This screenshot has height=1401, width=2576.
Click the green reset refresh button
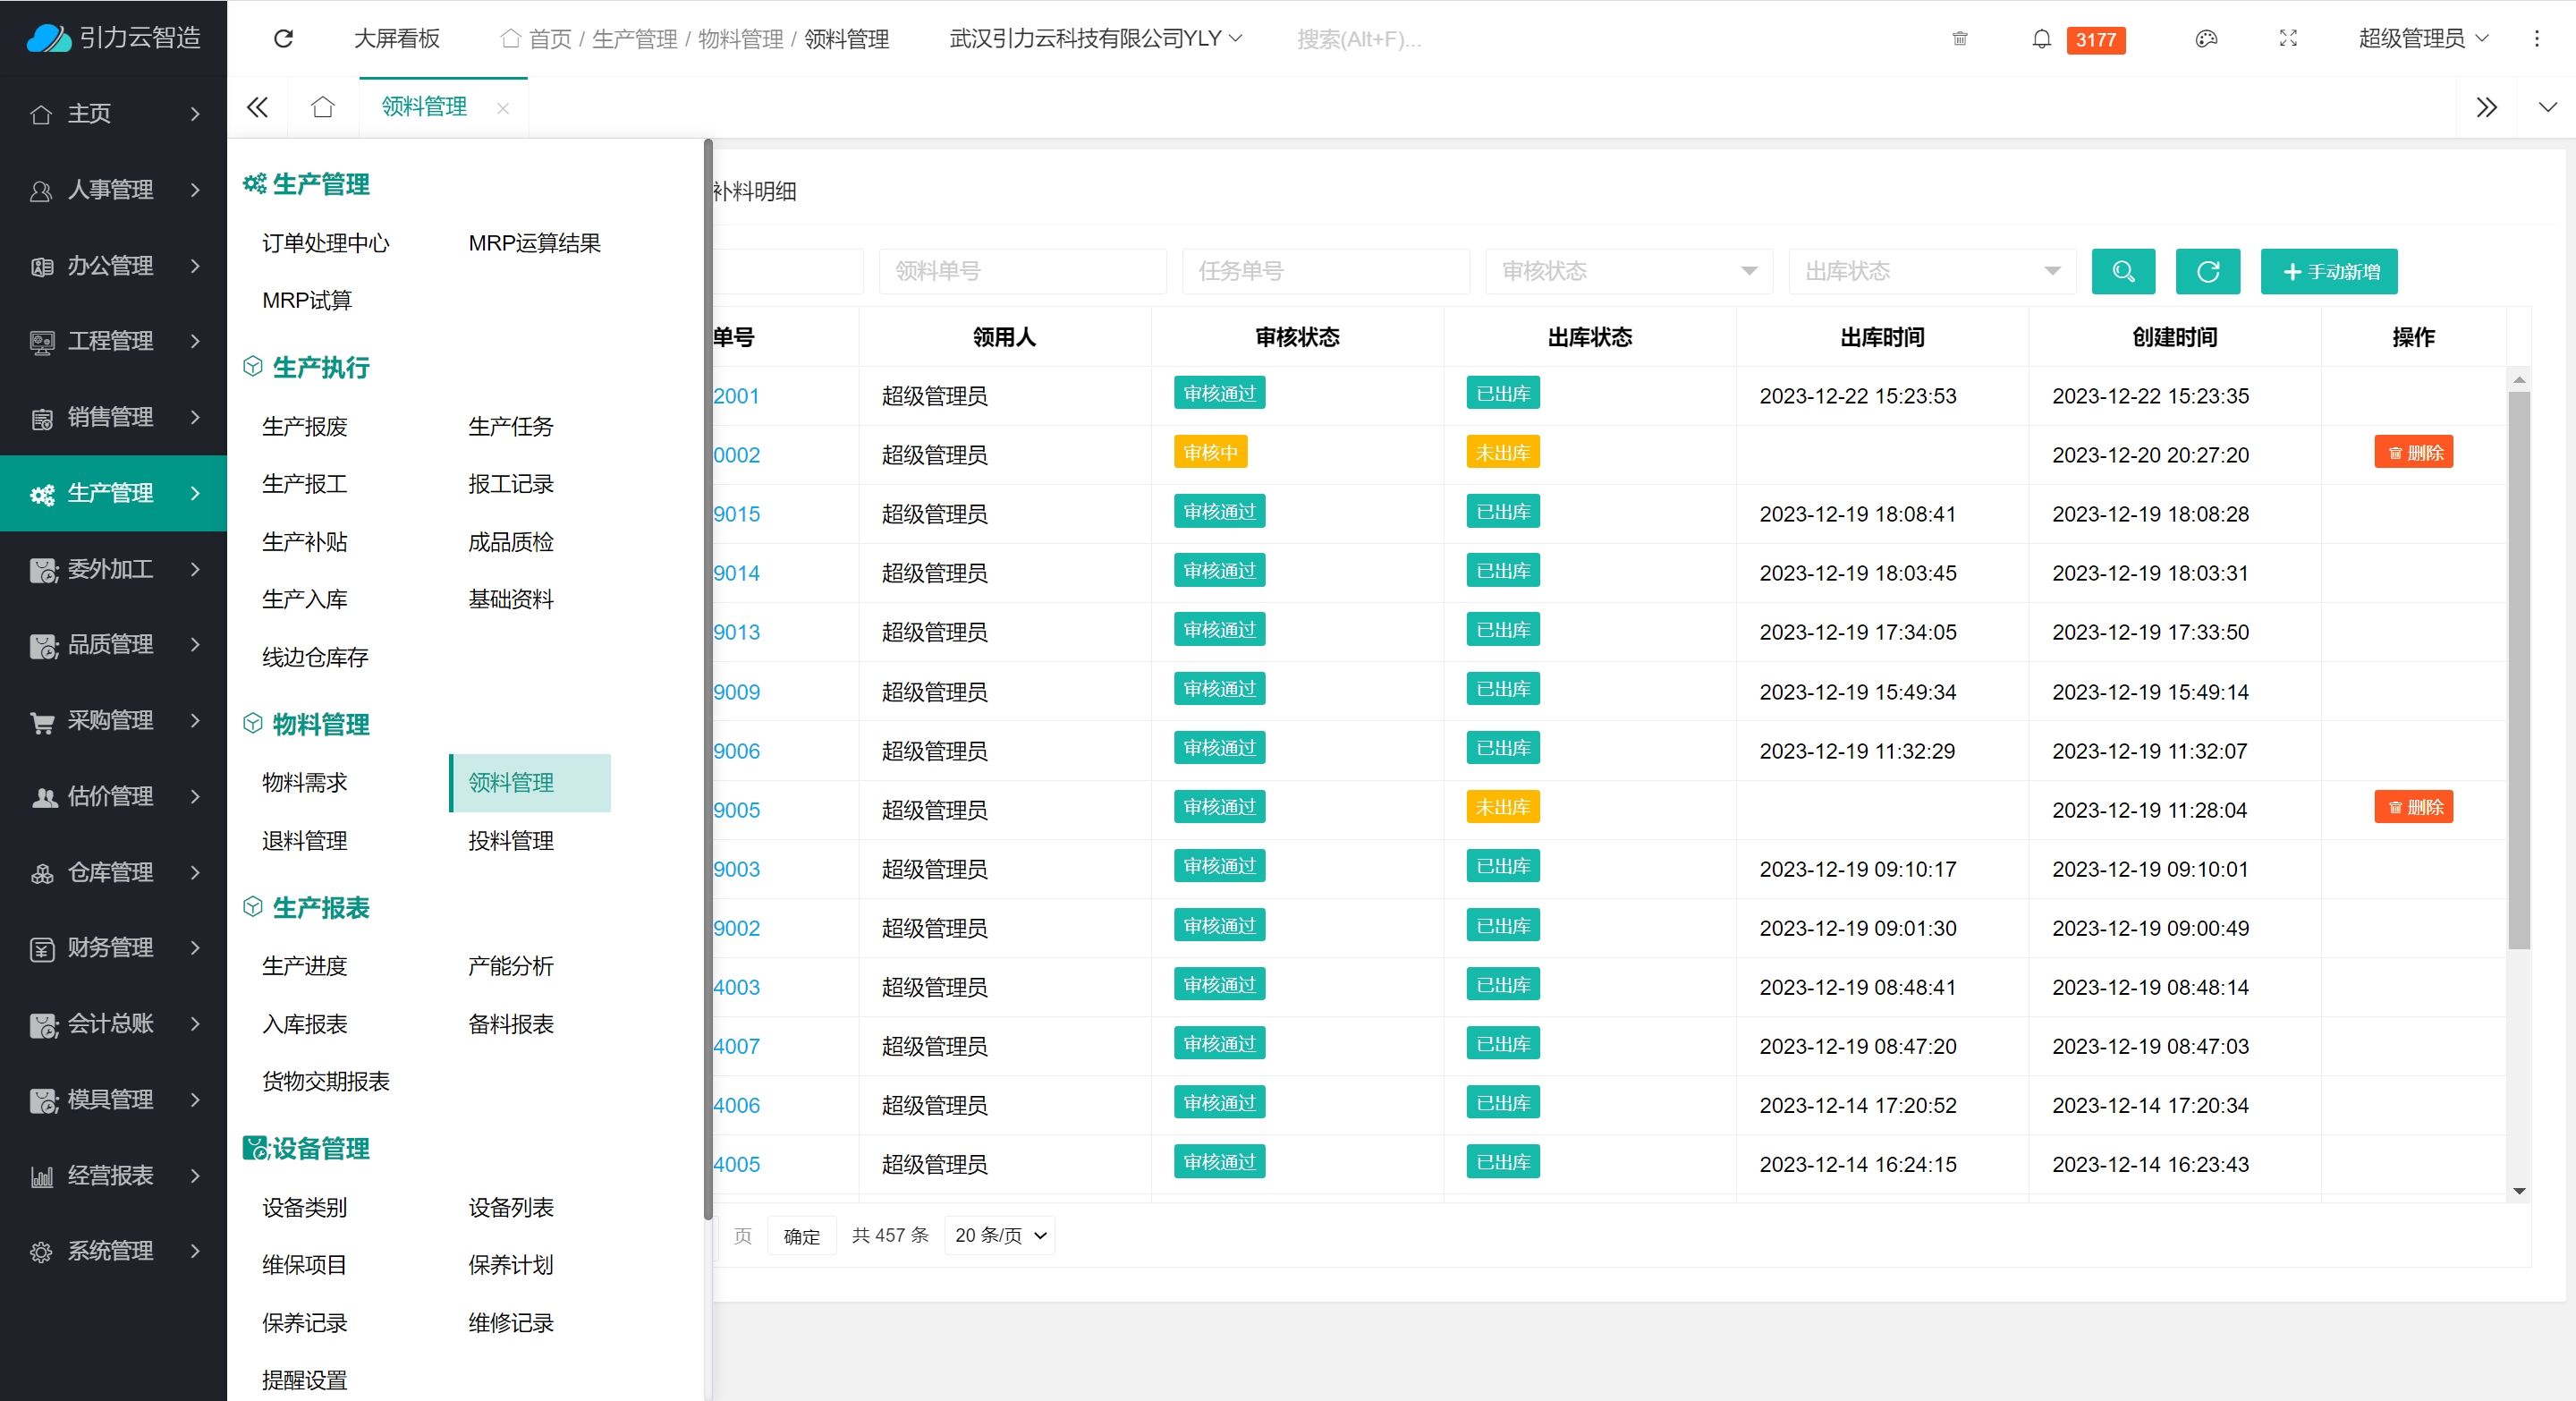point(2207,271)
